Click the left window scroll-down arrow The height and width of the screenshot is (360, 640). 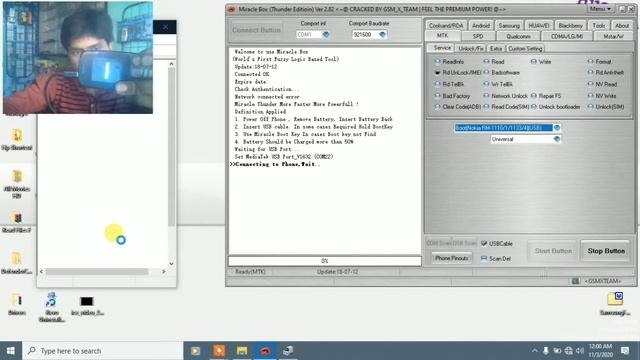tap(171, 264)
